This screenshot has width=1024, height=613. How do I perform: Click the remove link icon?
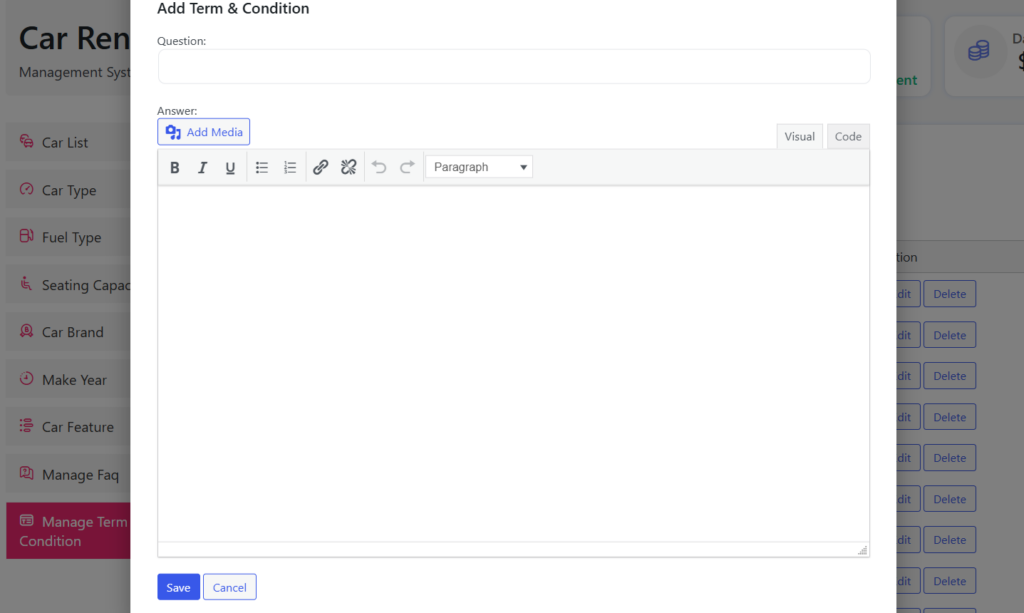(x=349, y=168)
